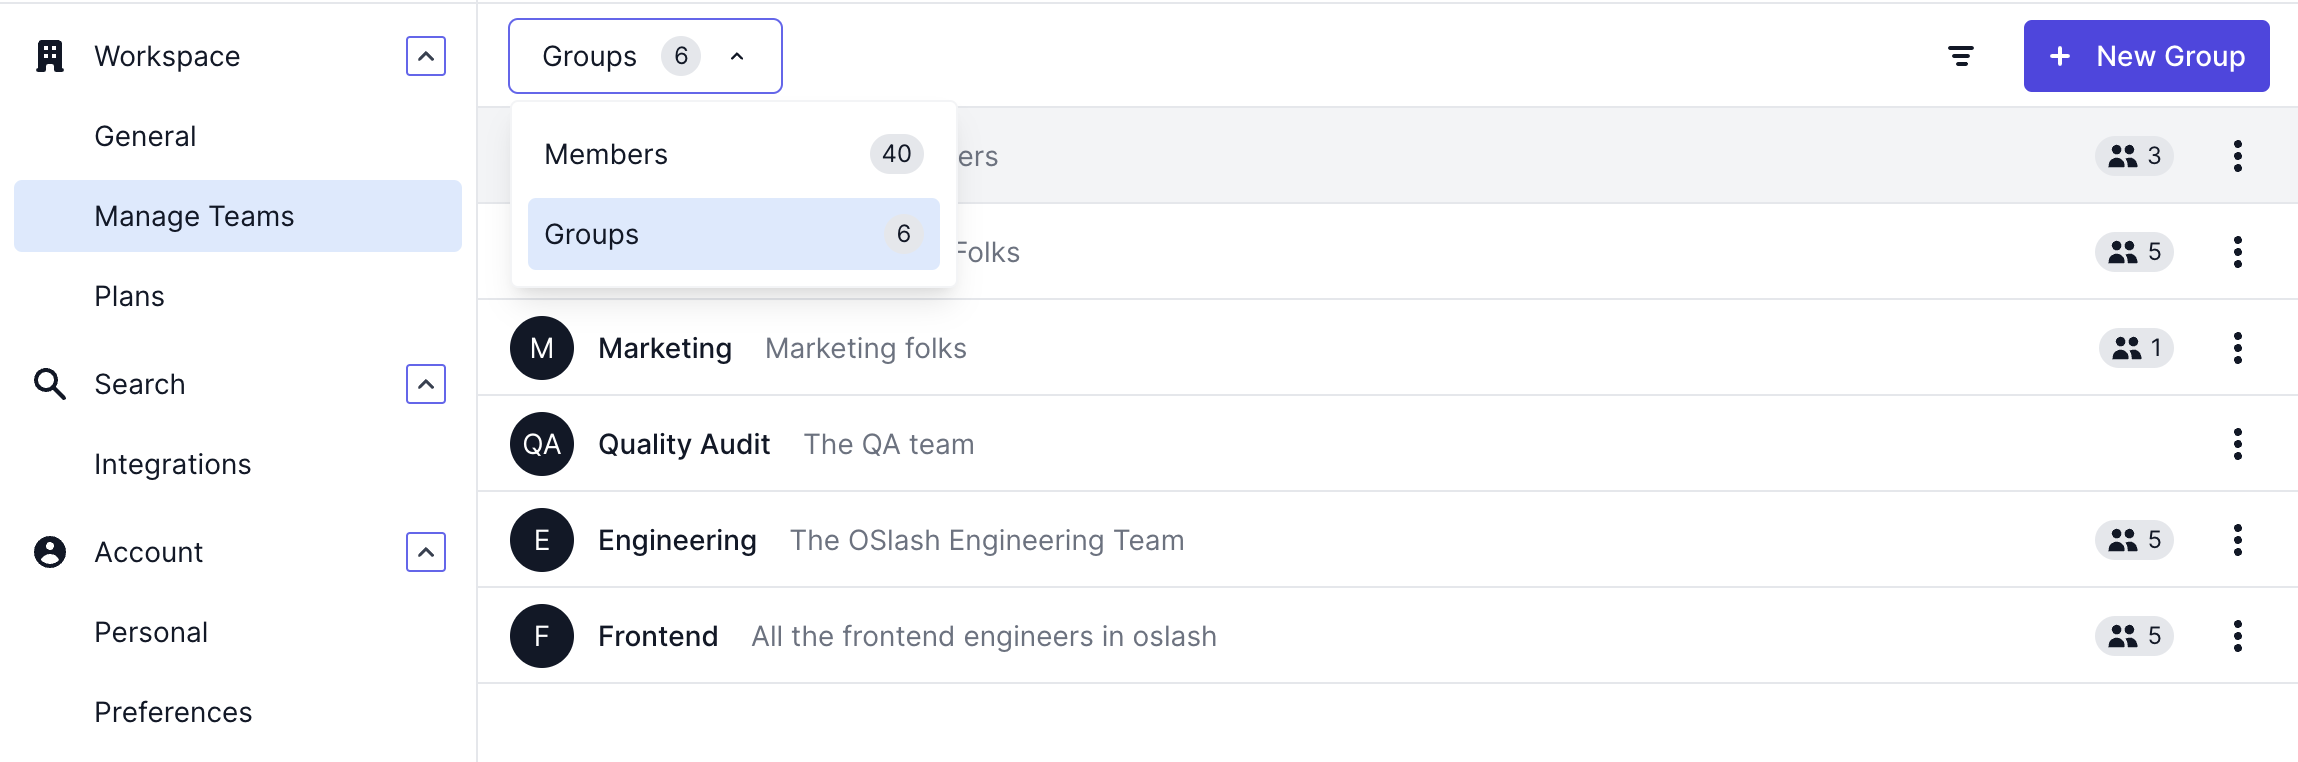Close the Groups dropdown selector
Viewport: 2298px width, 762px height.
645,56
